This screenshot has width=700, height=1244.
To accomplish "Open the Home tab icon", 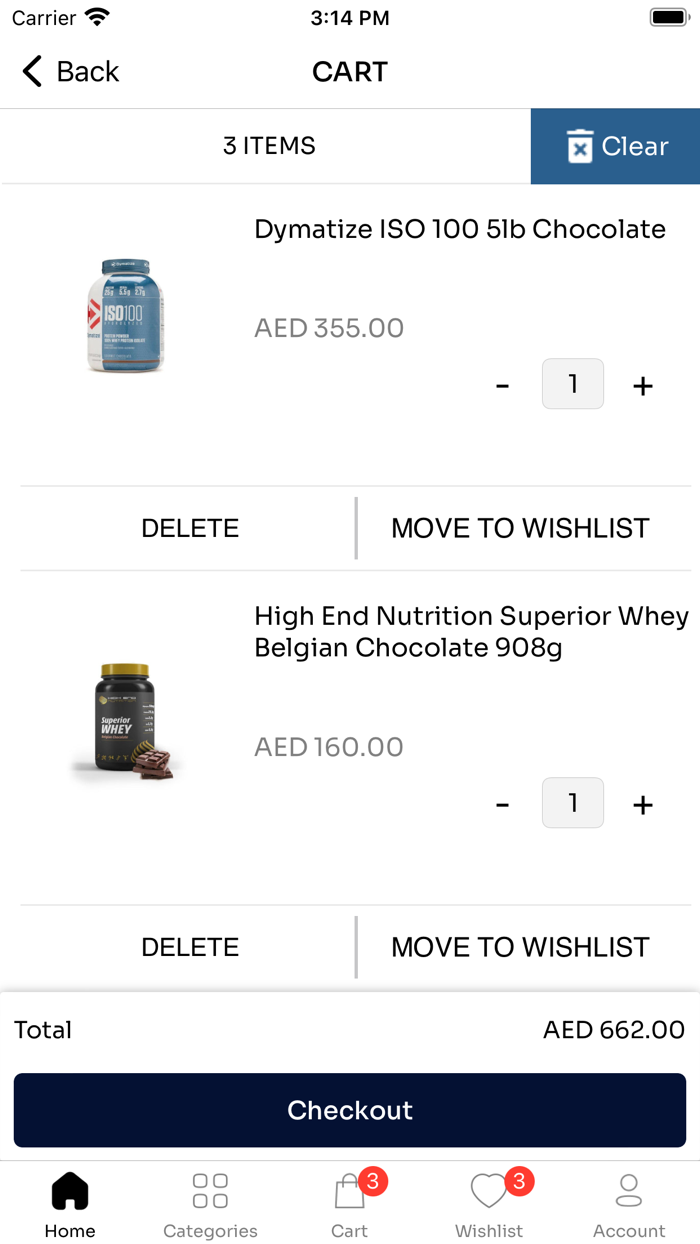I will coord(69,1190).
